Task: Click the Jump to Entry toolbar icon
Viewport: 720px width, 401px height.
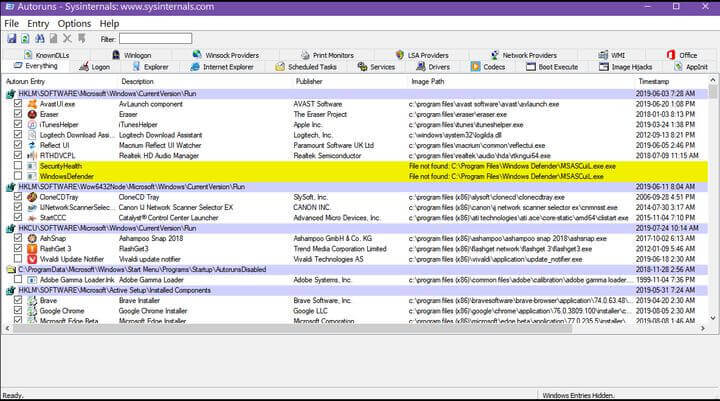Action: pos(82,39)
